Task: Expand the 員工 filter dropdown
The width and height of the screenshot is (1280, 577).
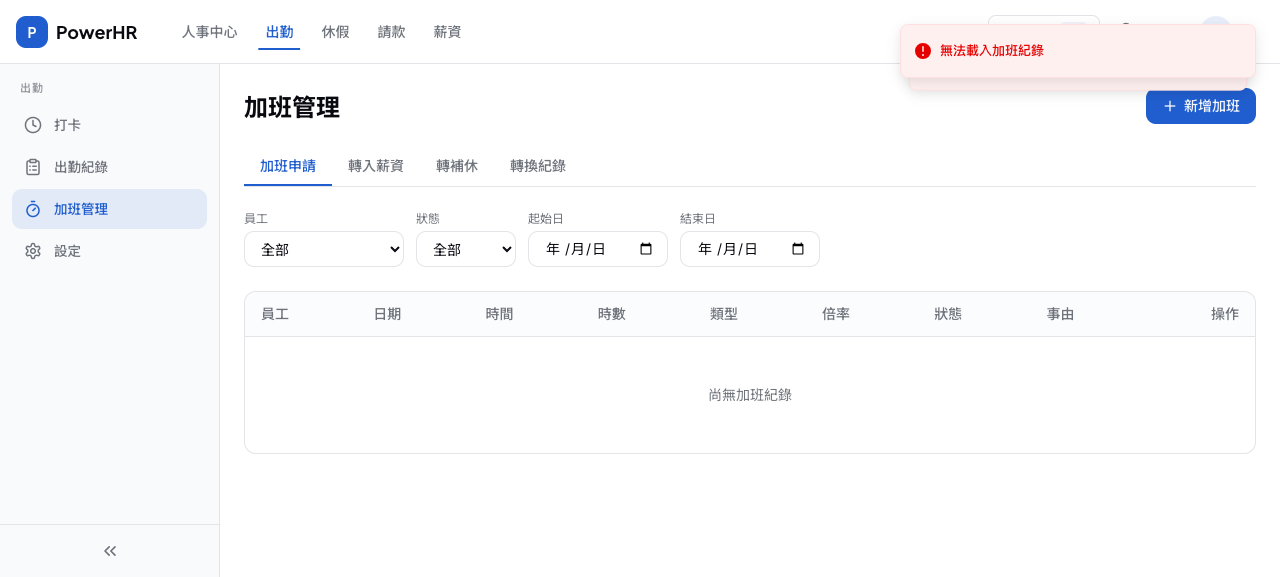Action: 323,249
